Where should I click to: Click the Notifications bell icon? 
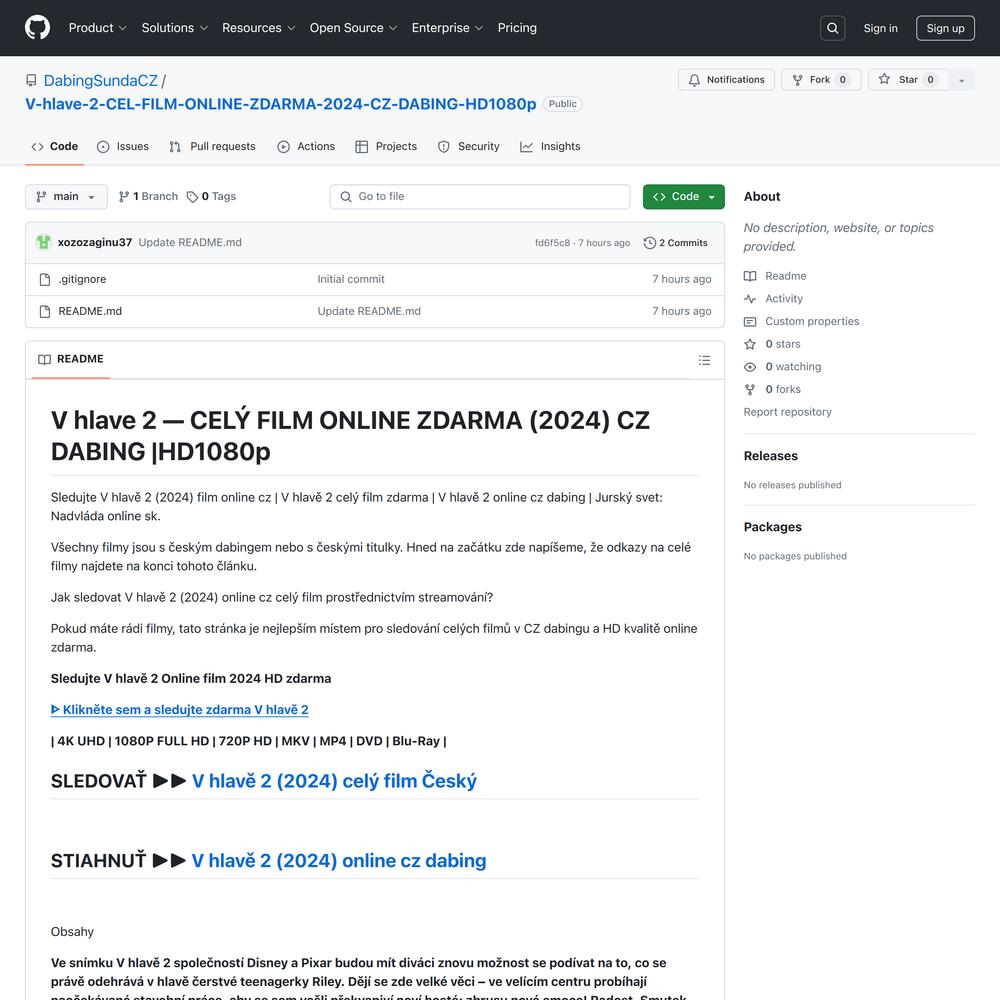tap(694, 80)
